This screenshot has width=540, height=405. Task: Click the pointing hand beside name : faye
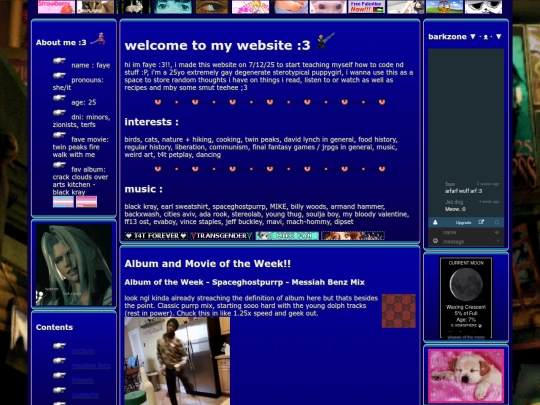click(59, 61)
